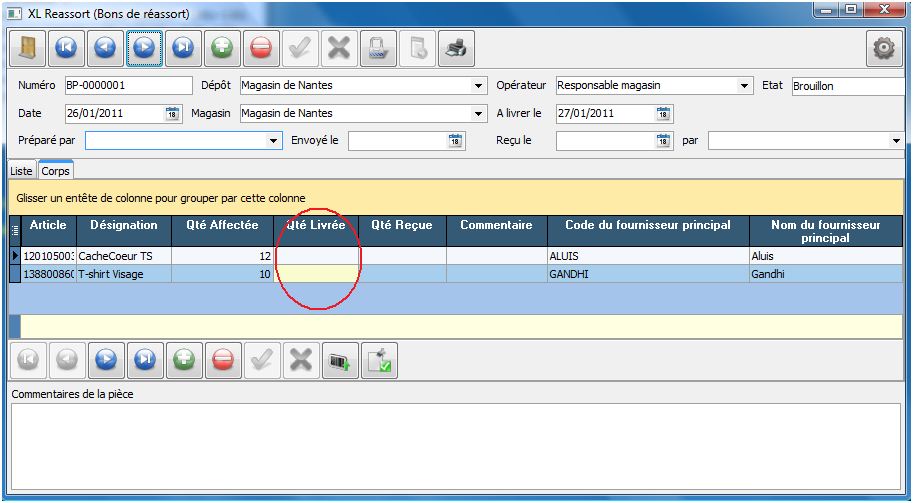Click the printer icon
Image resolution: width=913 pixels, height=503 pixels.
pos(456,48)
